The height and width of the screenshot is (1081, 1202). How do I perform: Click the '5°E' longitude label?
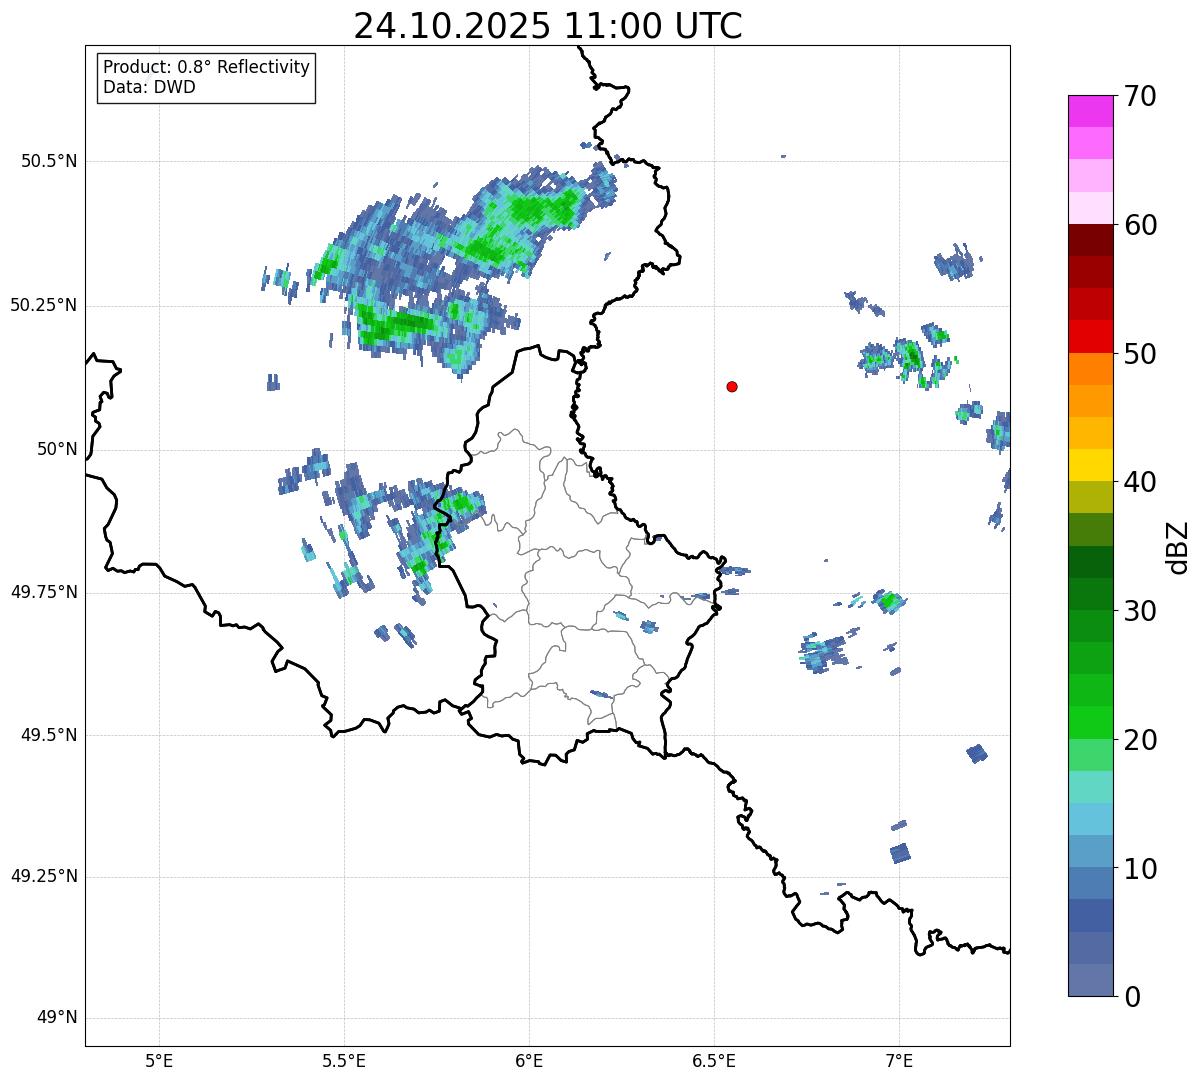pos(159,1061)
